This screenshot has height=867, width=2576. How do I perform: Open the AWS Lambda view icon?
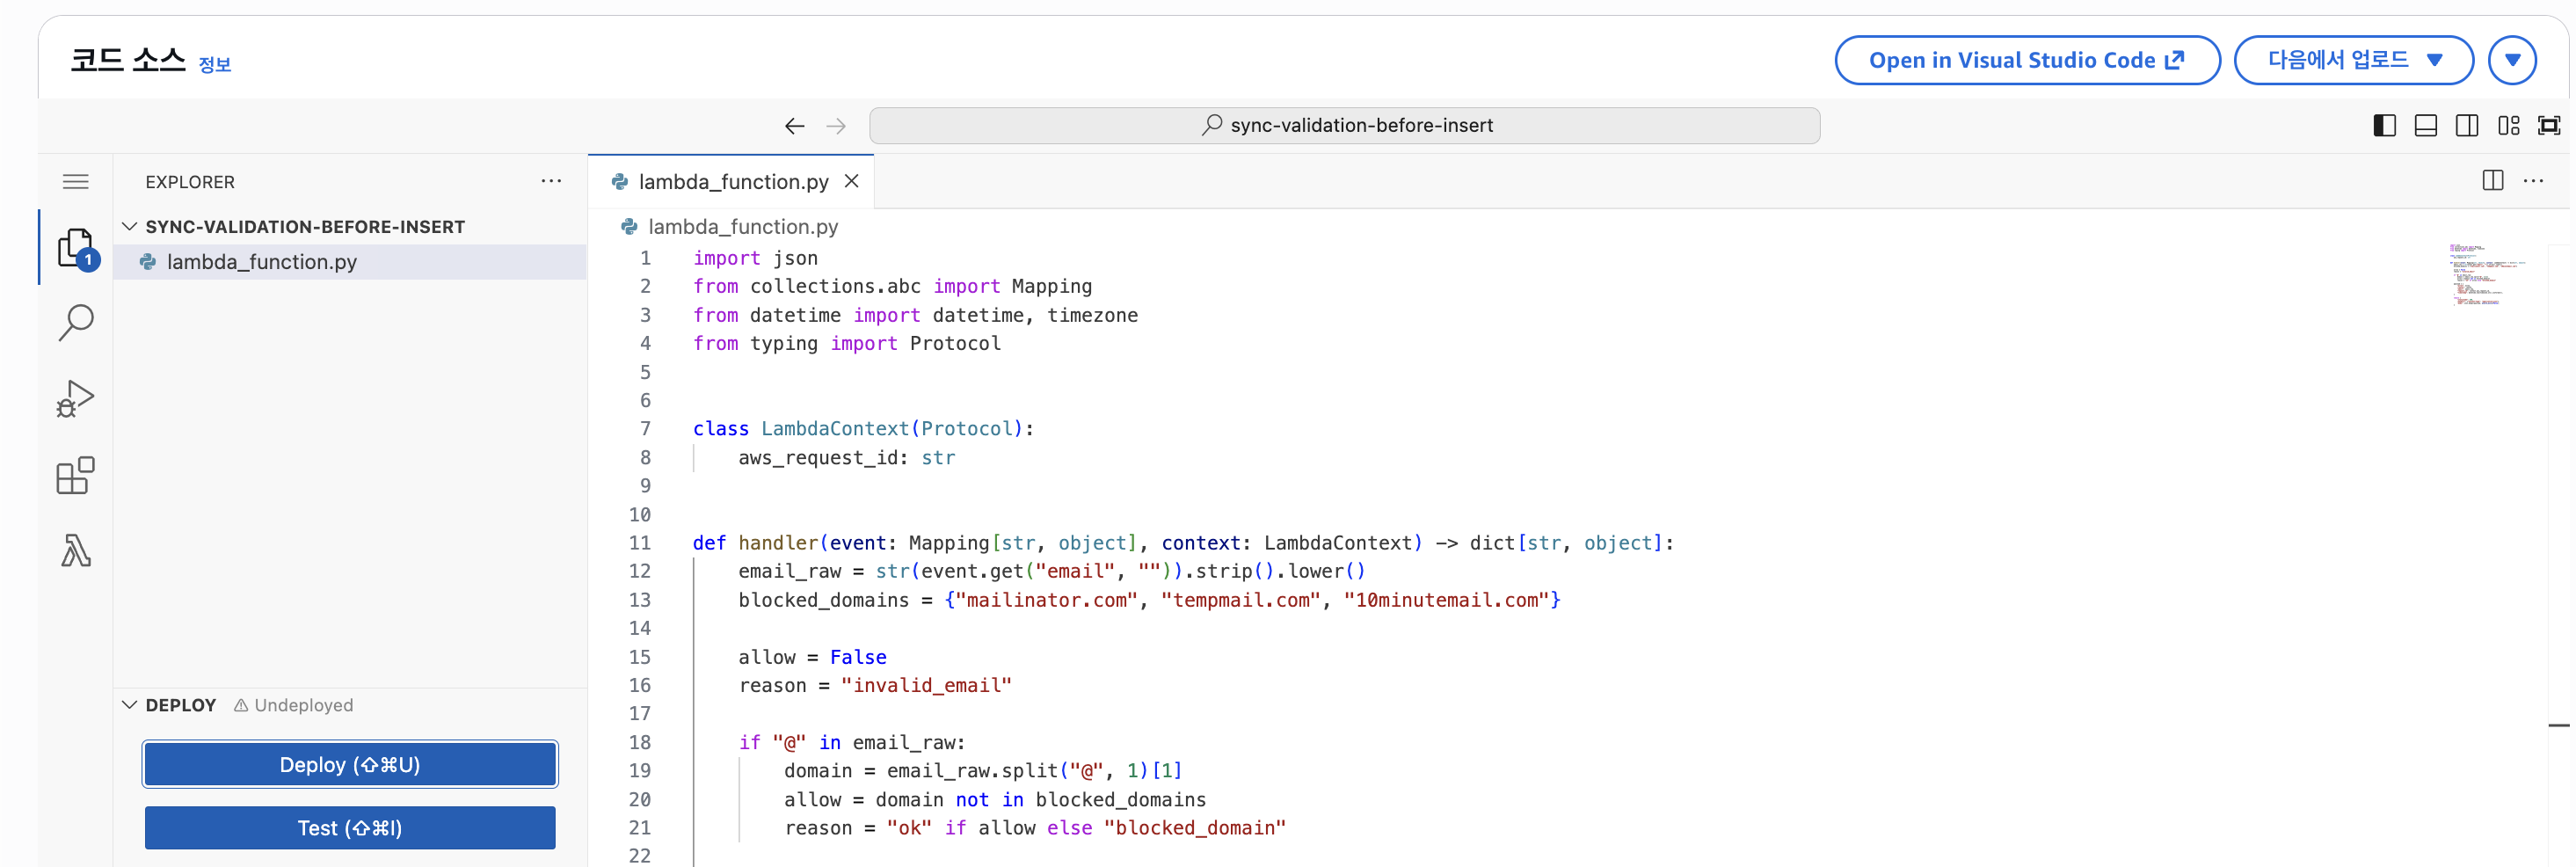click(x=76, y=551)
